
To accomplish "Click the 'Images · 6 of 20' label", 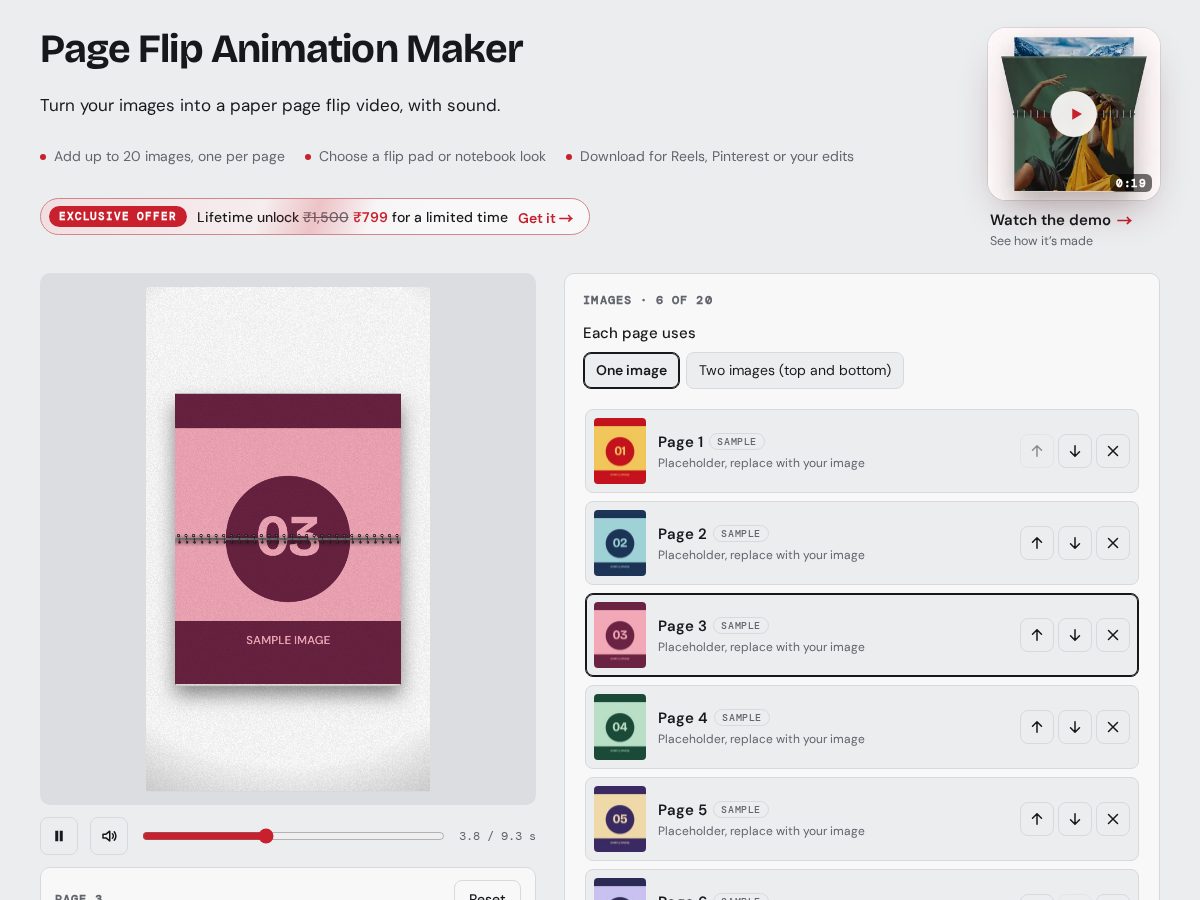I will pyautogui.click(x=648, y=300).
